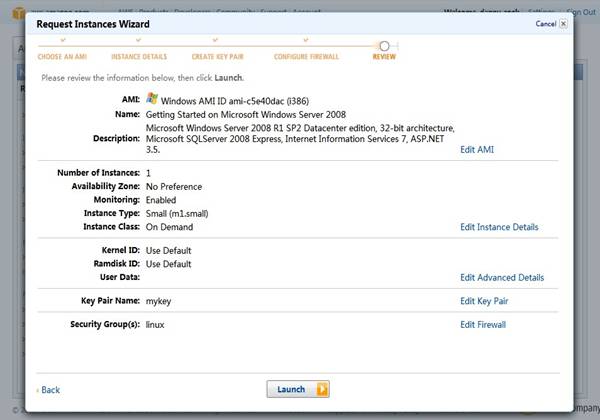Click Edit Instance Details link
The image size is (600, 420).
pos(498,227)
